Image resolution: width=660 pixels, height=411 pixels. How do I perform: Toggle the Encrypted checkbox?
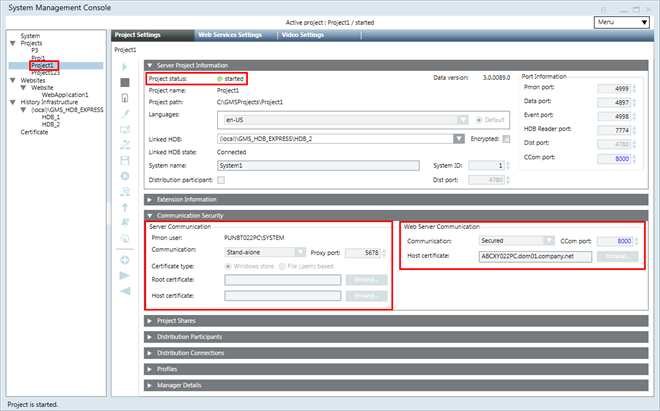(x=506, y=139)
